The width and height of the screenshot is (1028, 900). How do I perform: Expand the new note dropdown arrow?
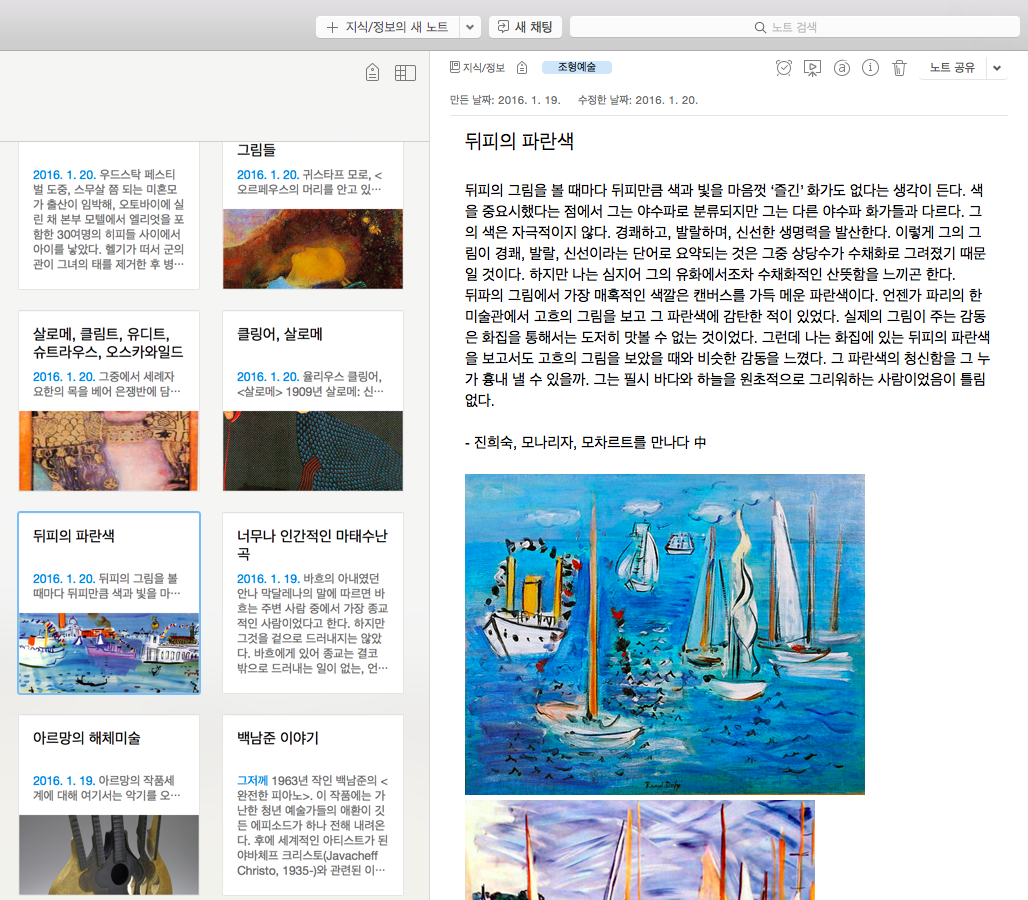tap(468, 26)
